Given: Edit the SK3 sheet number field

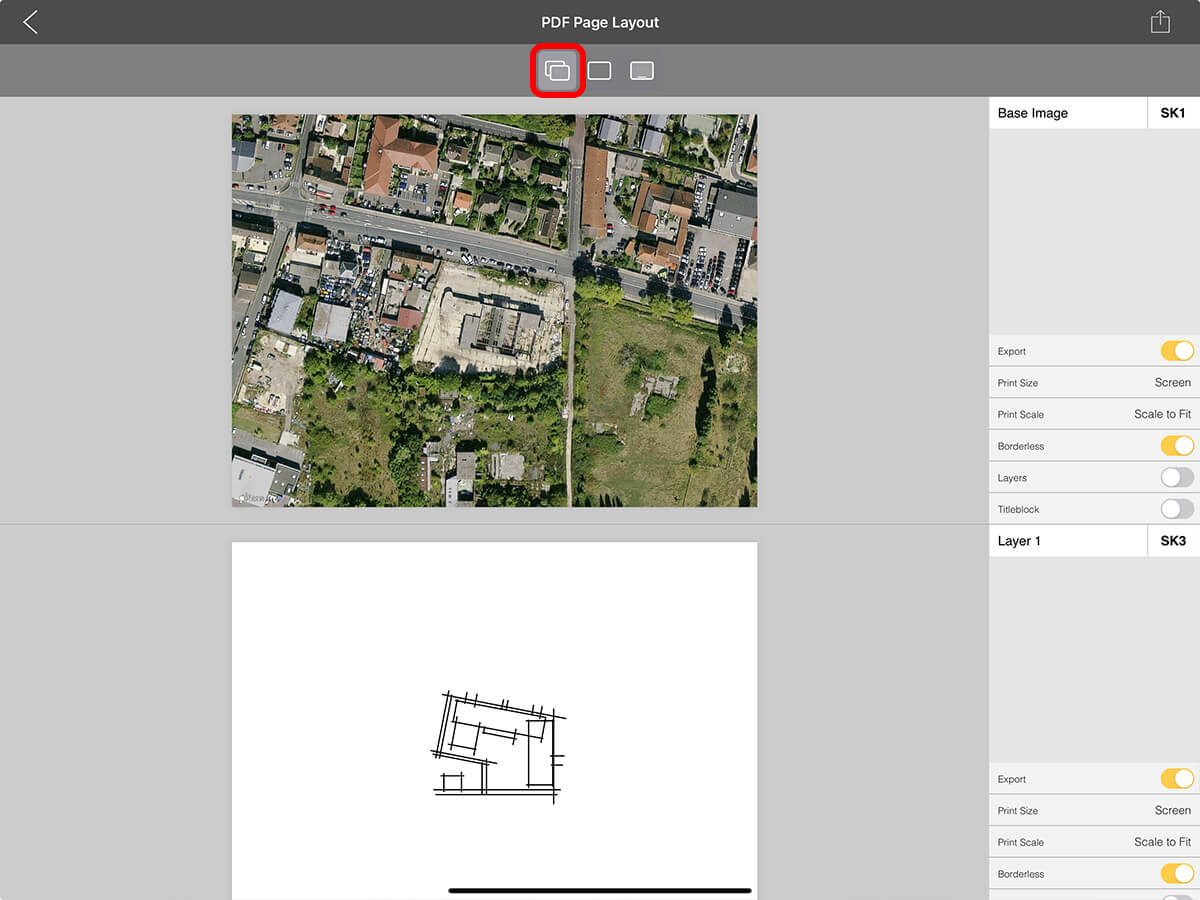Looking at the screenshot, I should 1173,541.
